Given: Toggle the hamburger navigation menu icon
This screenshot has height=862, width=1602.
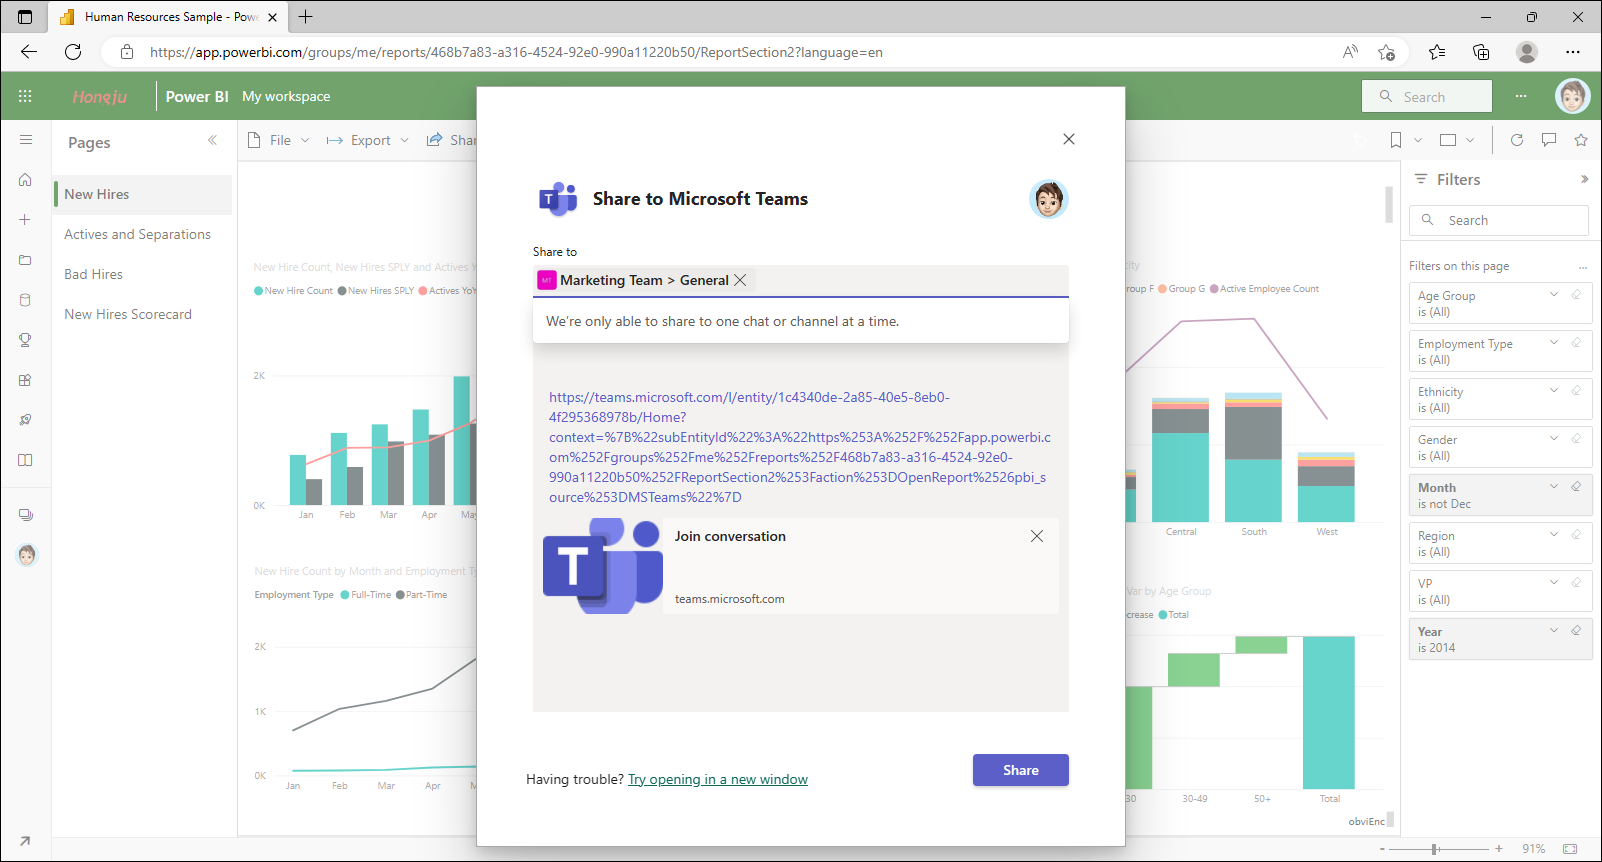Looking at the screenshot, I should [26, 140].
